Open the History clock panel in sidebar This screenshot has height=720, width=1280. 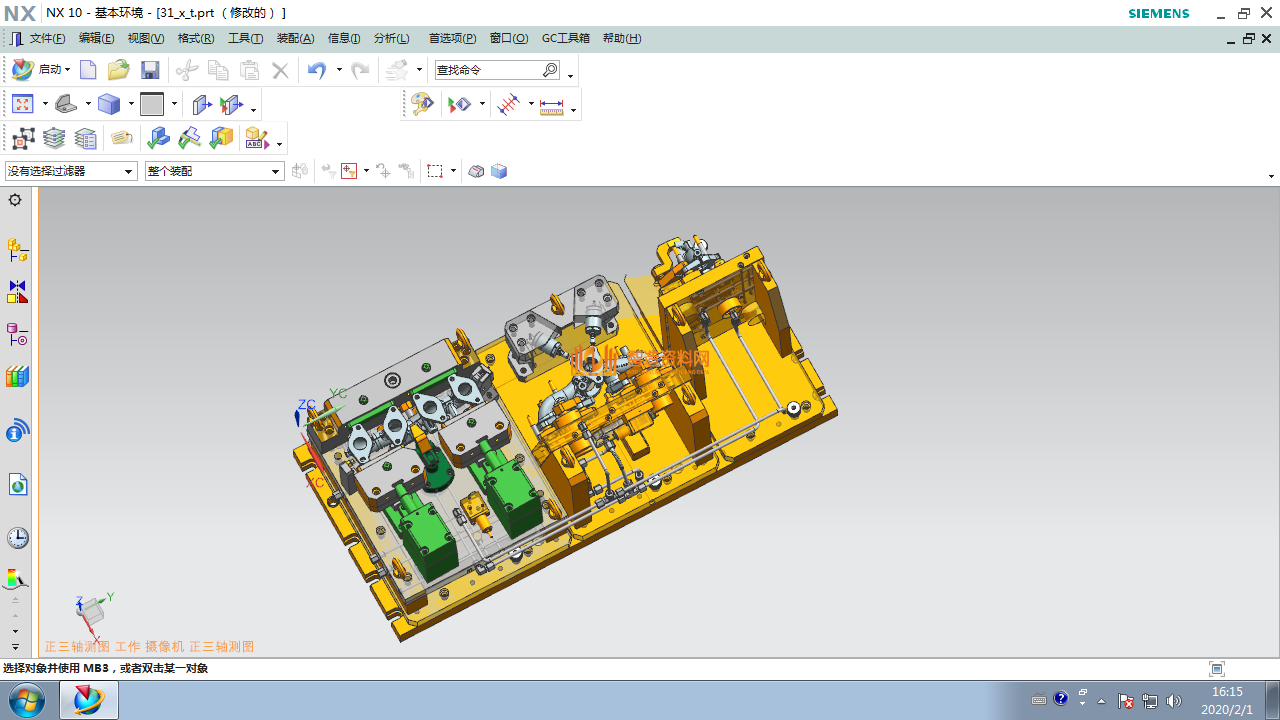tap(17, 538)
